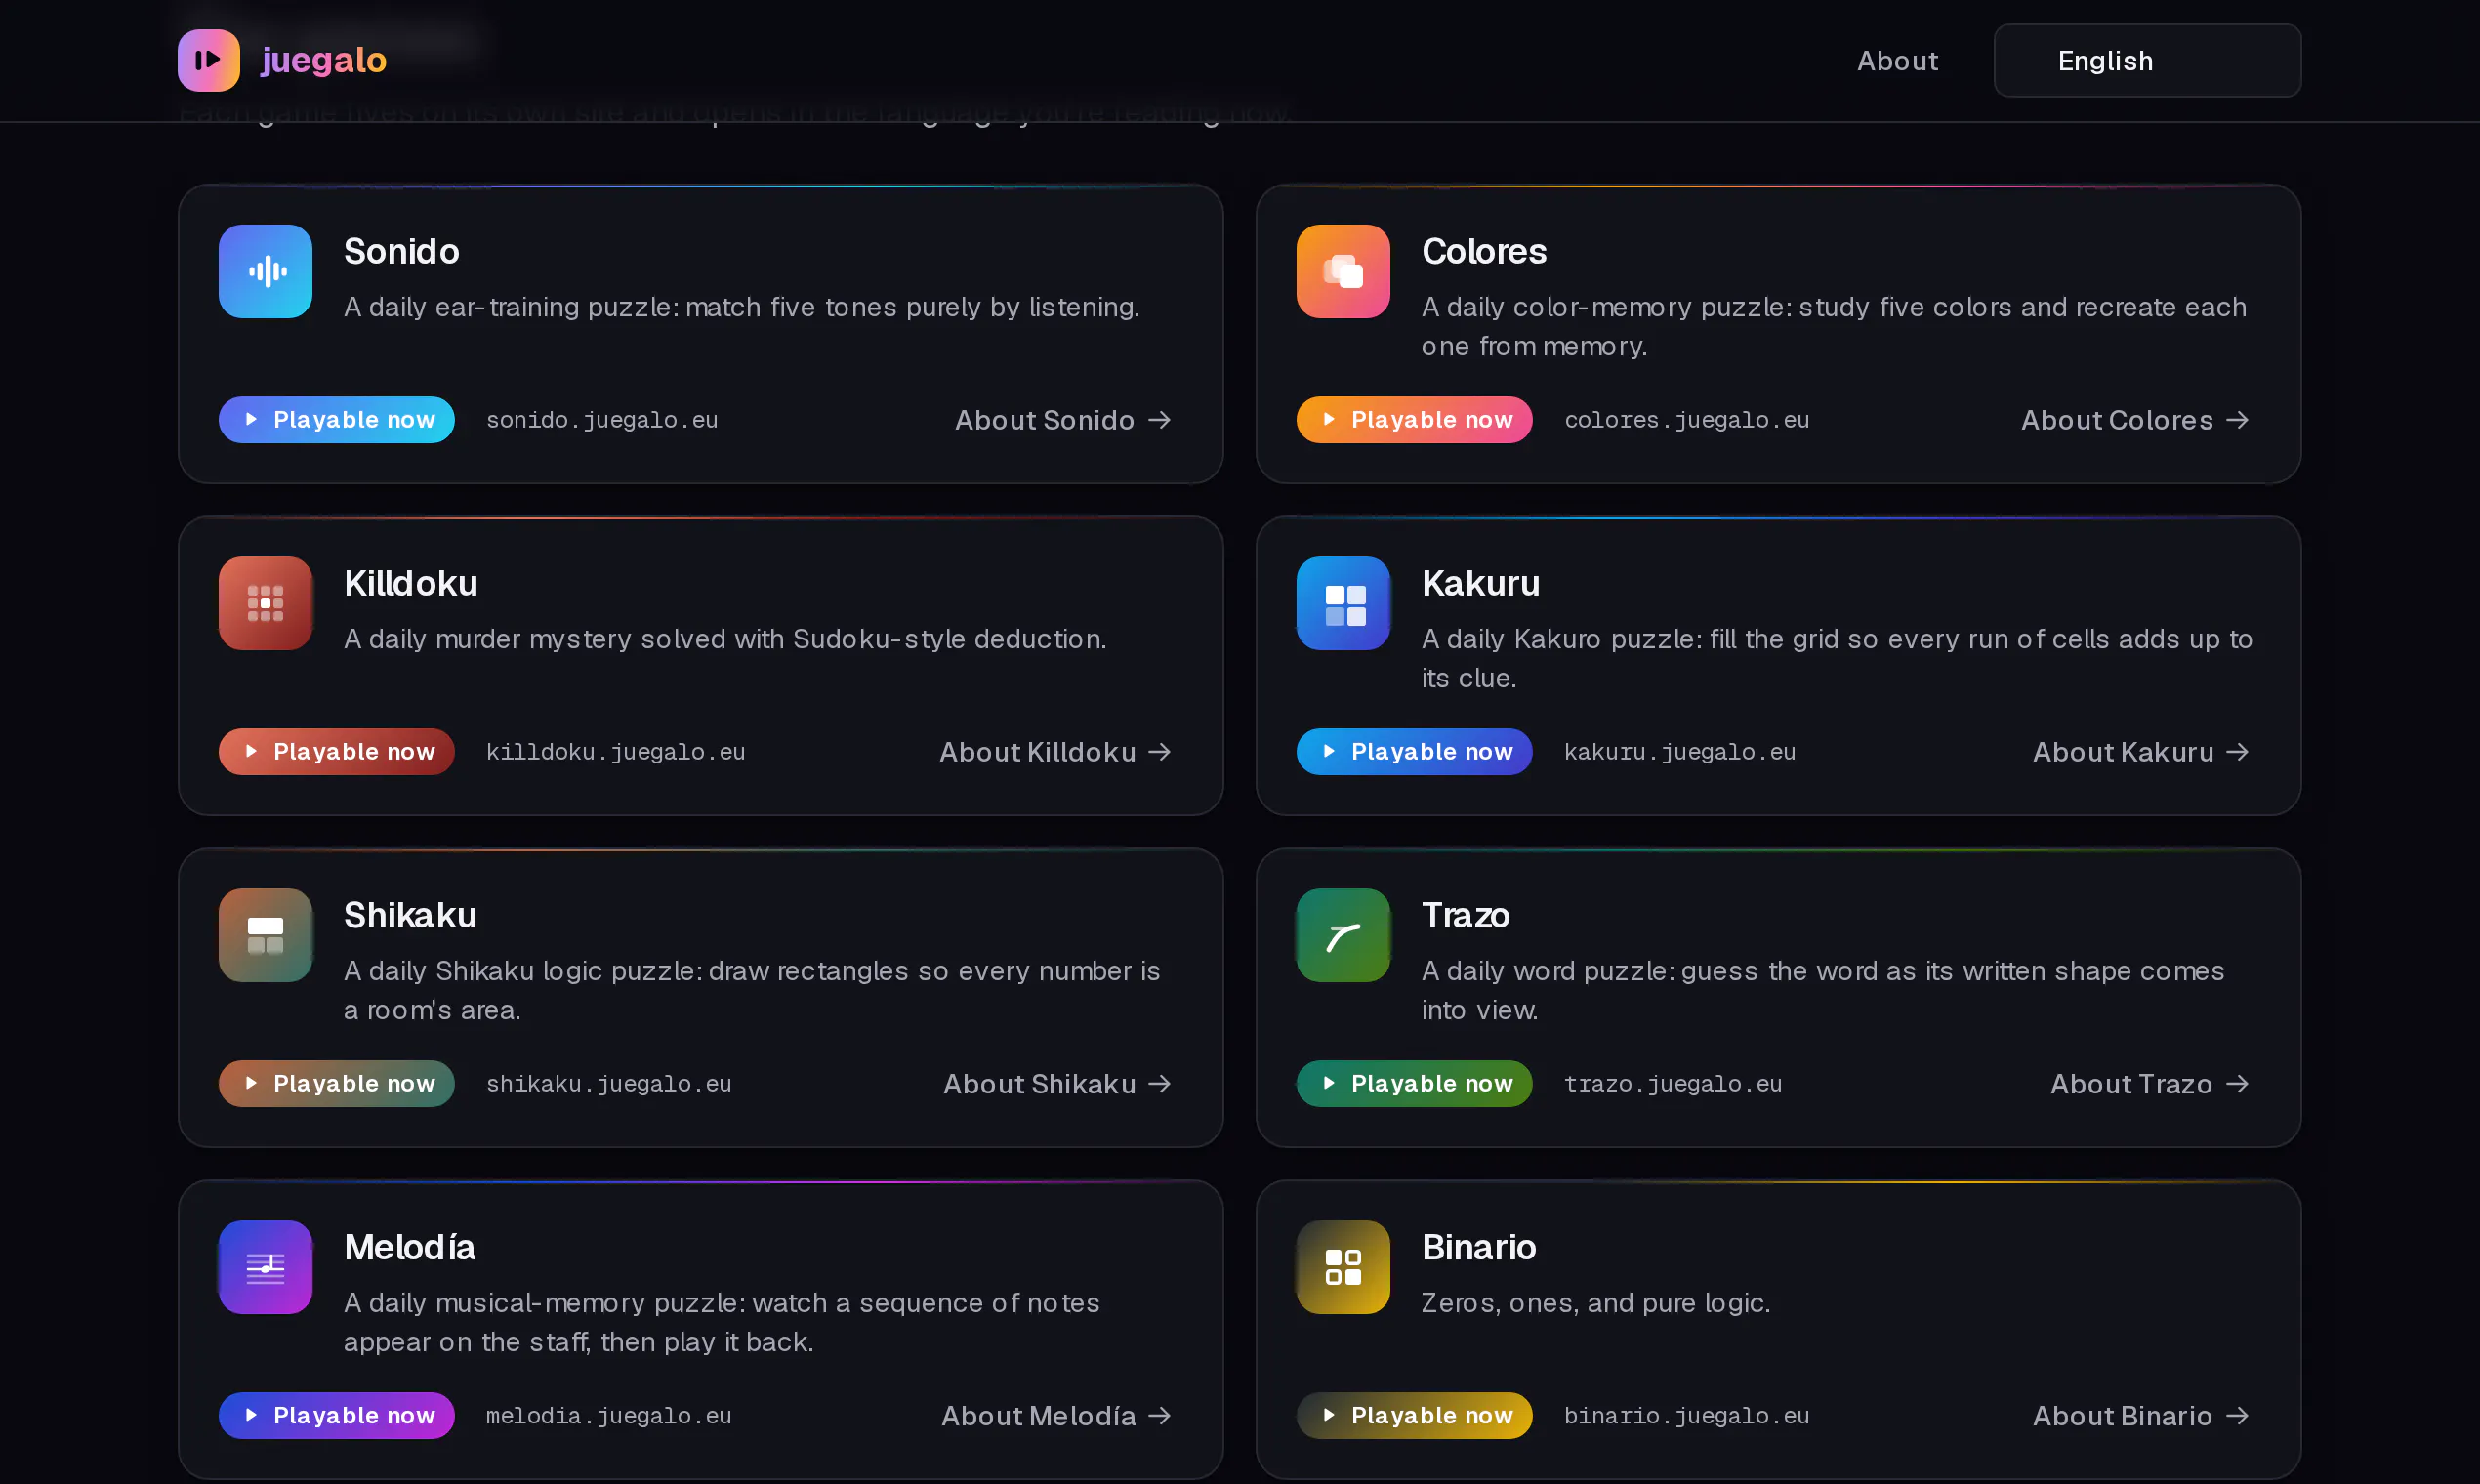
Task: Click the juegalo play logo icon
Action: click(x=208, y=60)
